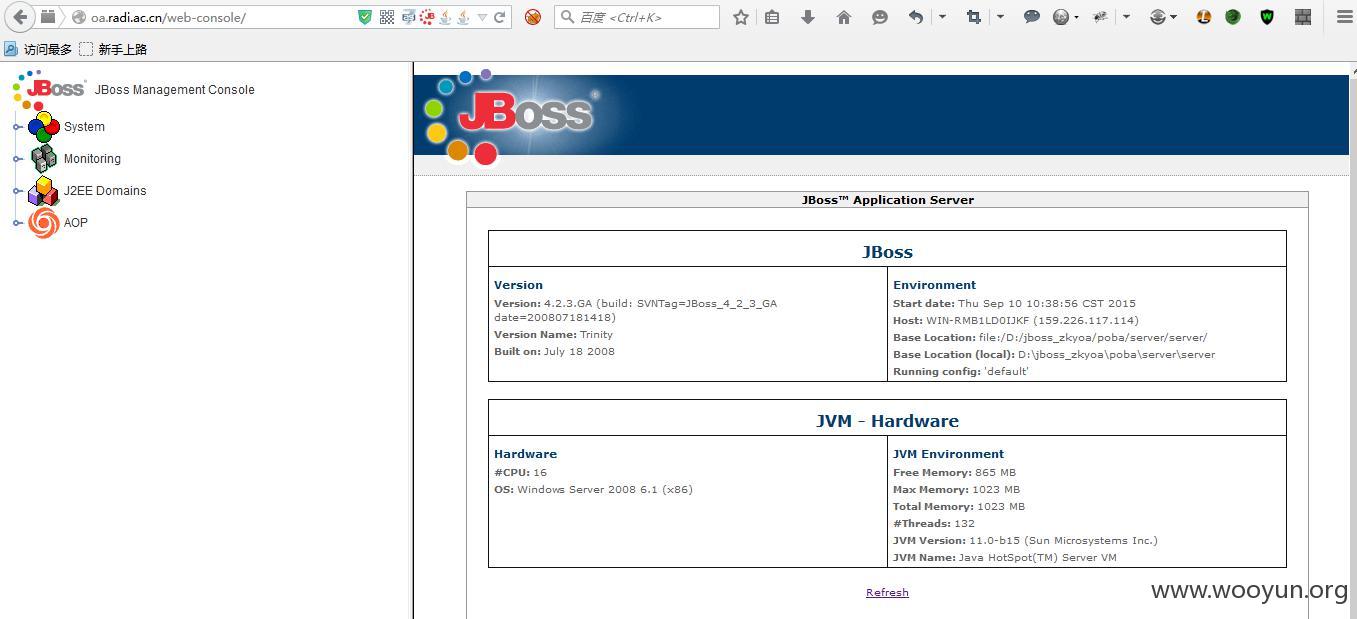Click the red JB icon in address bar
Image resolution: width=1357 pixels, height=619 pixels.
(427, 17)
